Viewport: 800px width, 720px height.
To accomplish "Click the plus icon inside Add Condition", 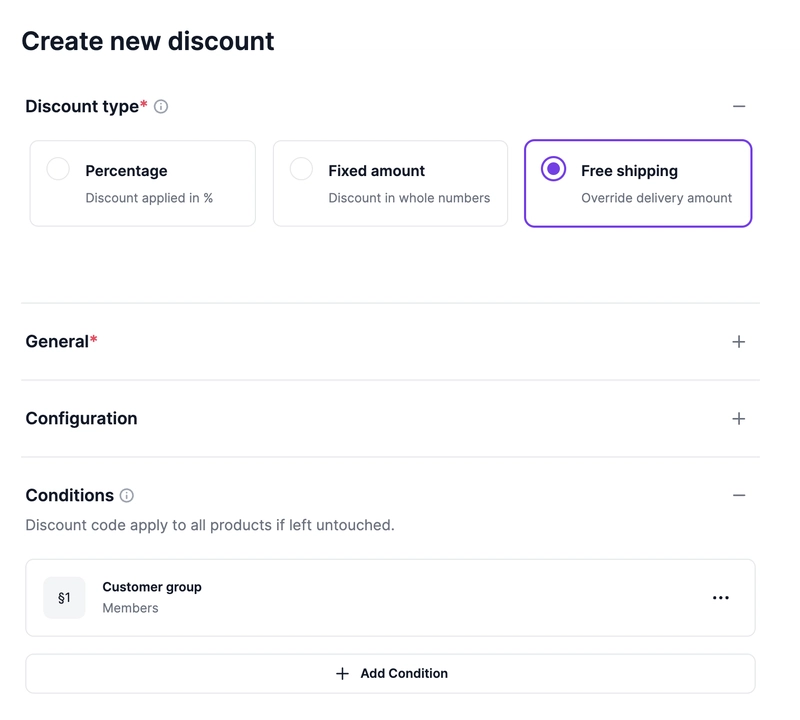I will click(342, 674).
